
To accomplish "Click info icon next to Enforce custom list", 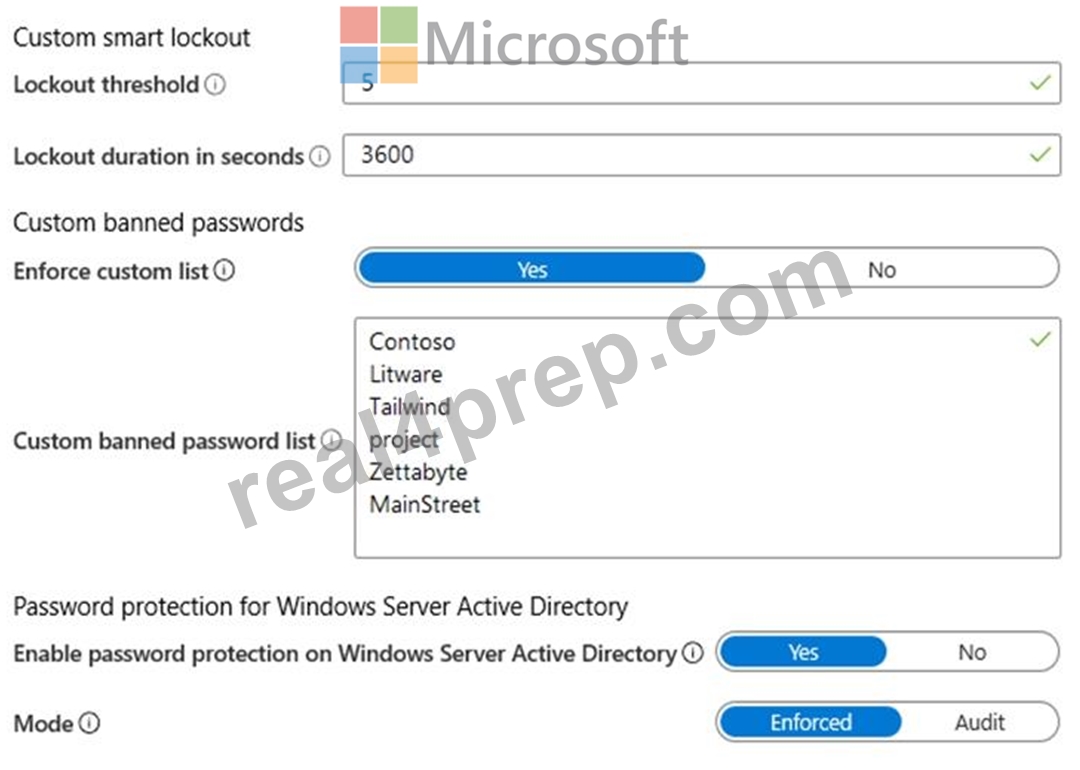I will pos(225,271).
